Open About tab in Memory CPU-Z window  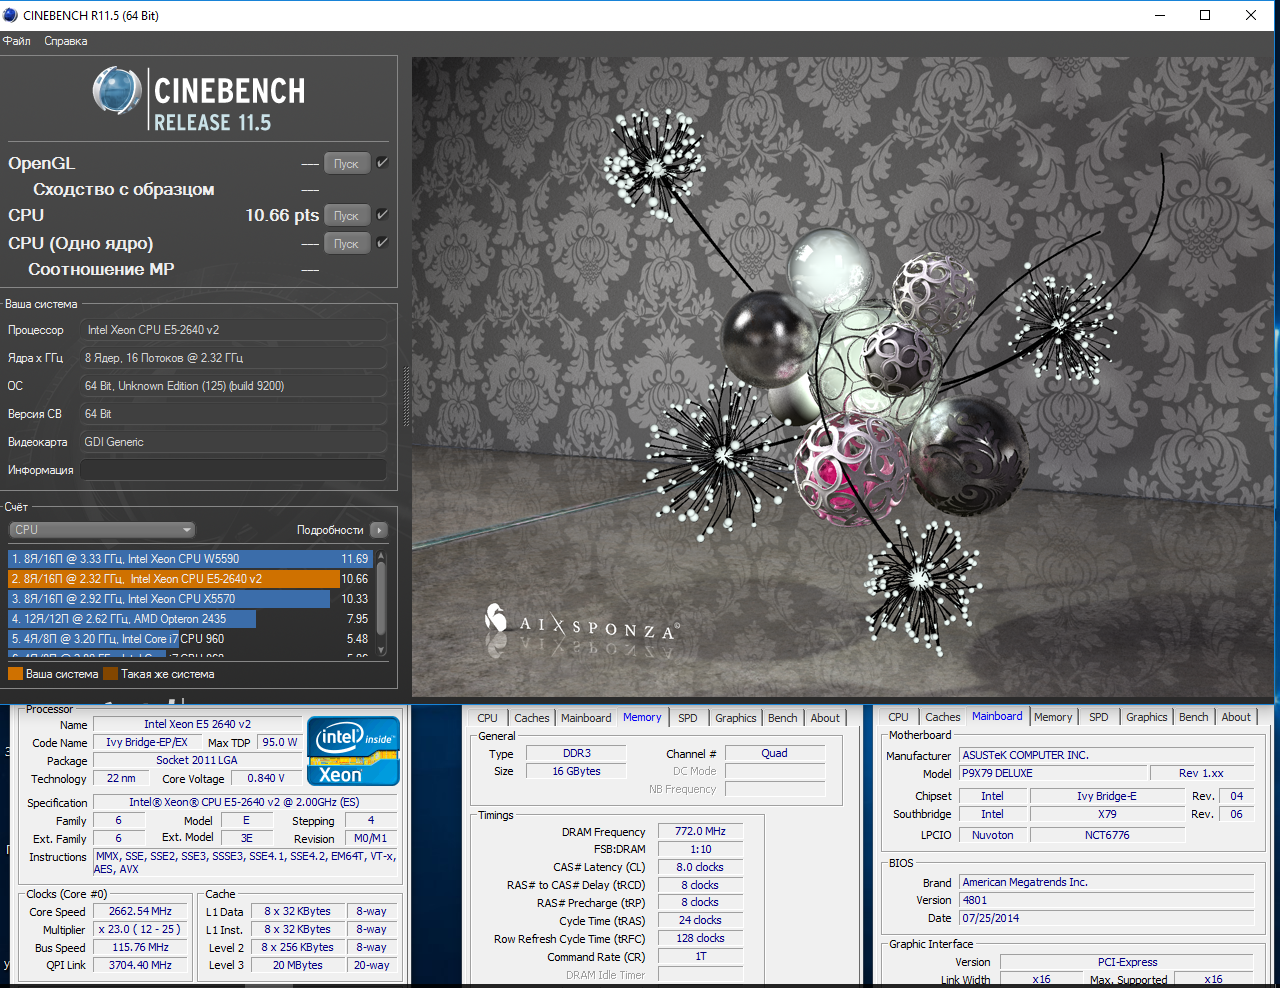tap(825, 718)
